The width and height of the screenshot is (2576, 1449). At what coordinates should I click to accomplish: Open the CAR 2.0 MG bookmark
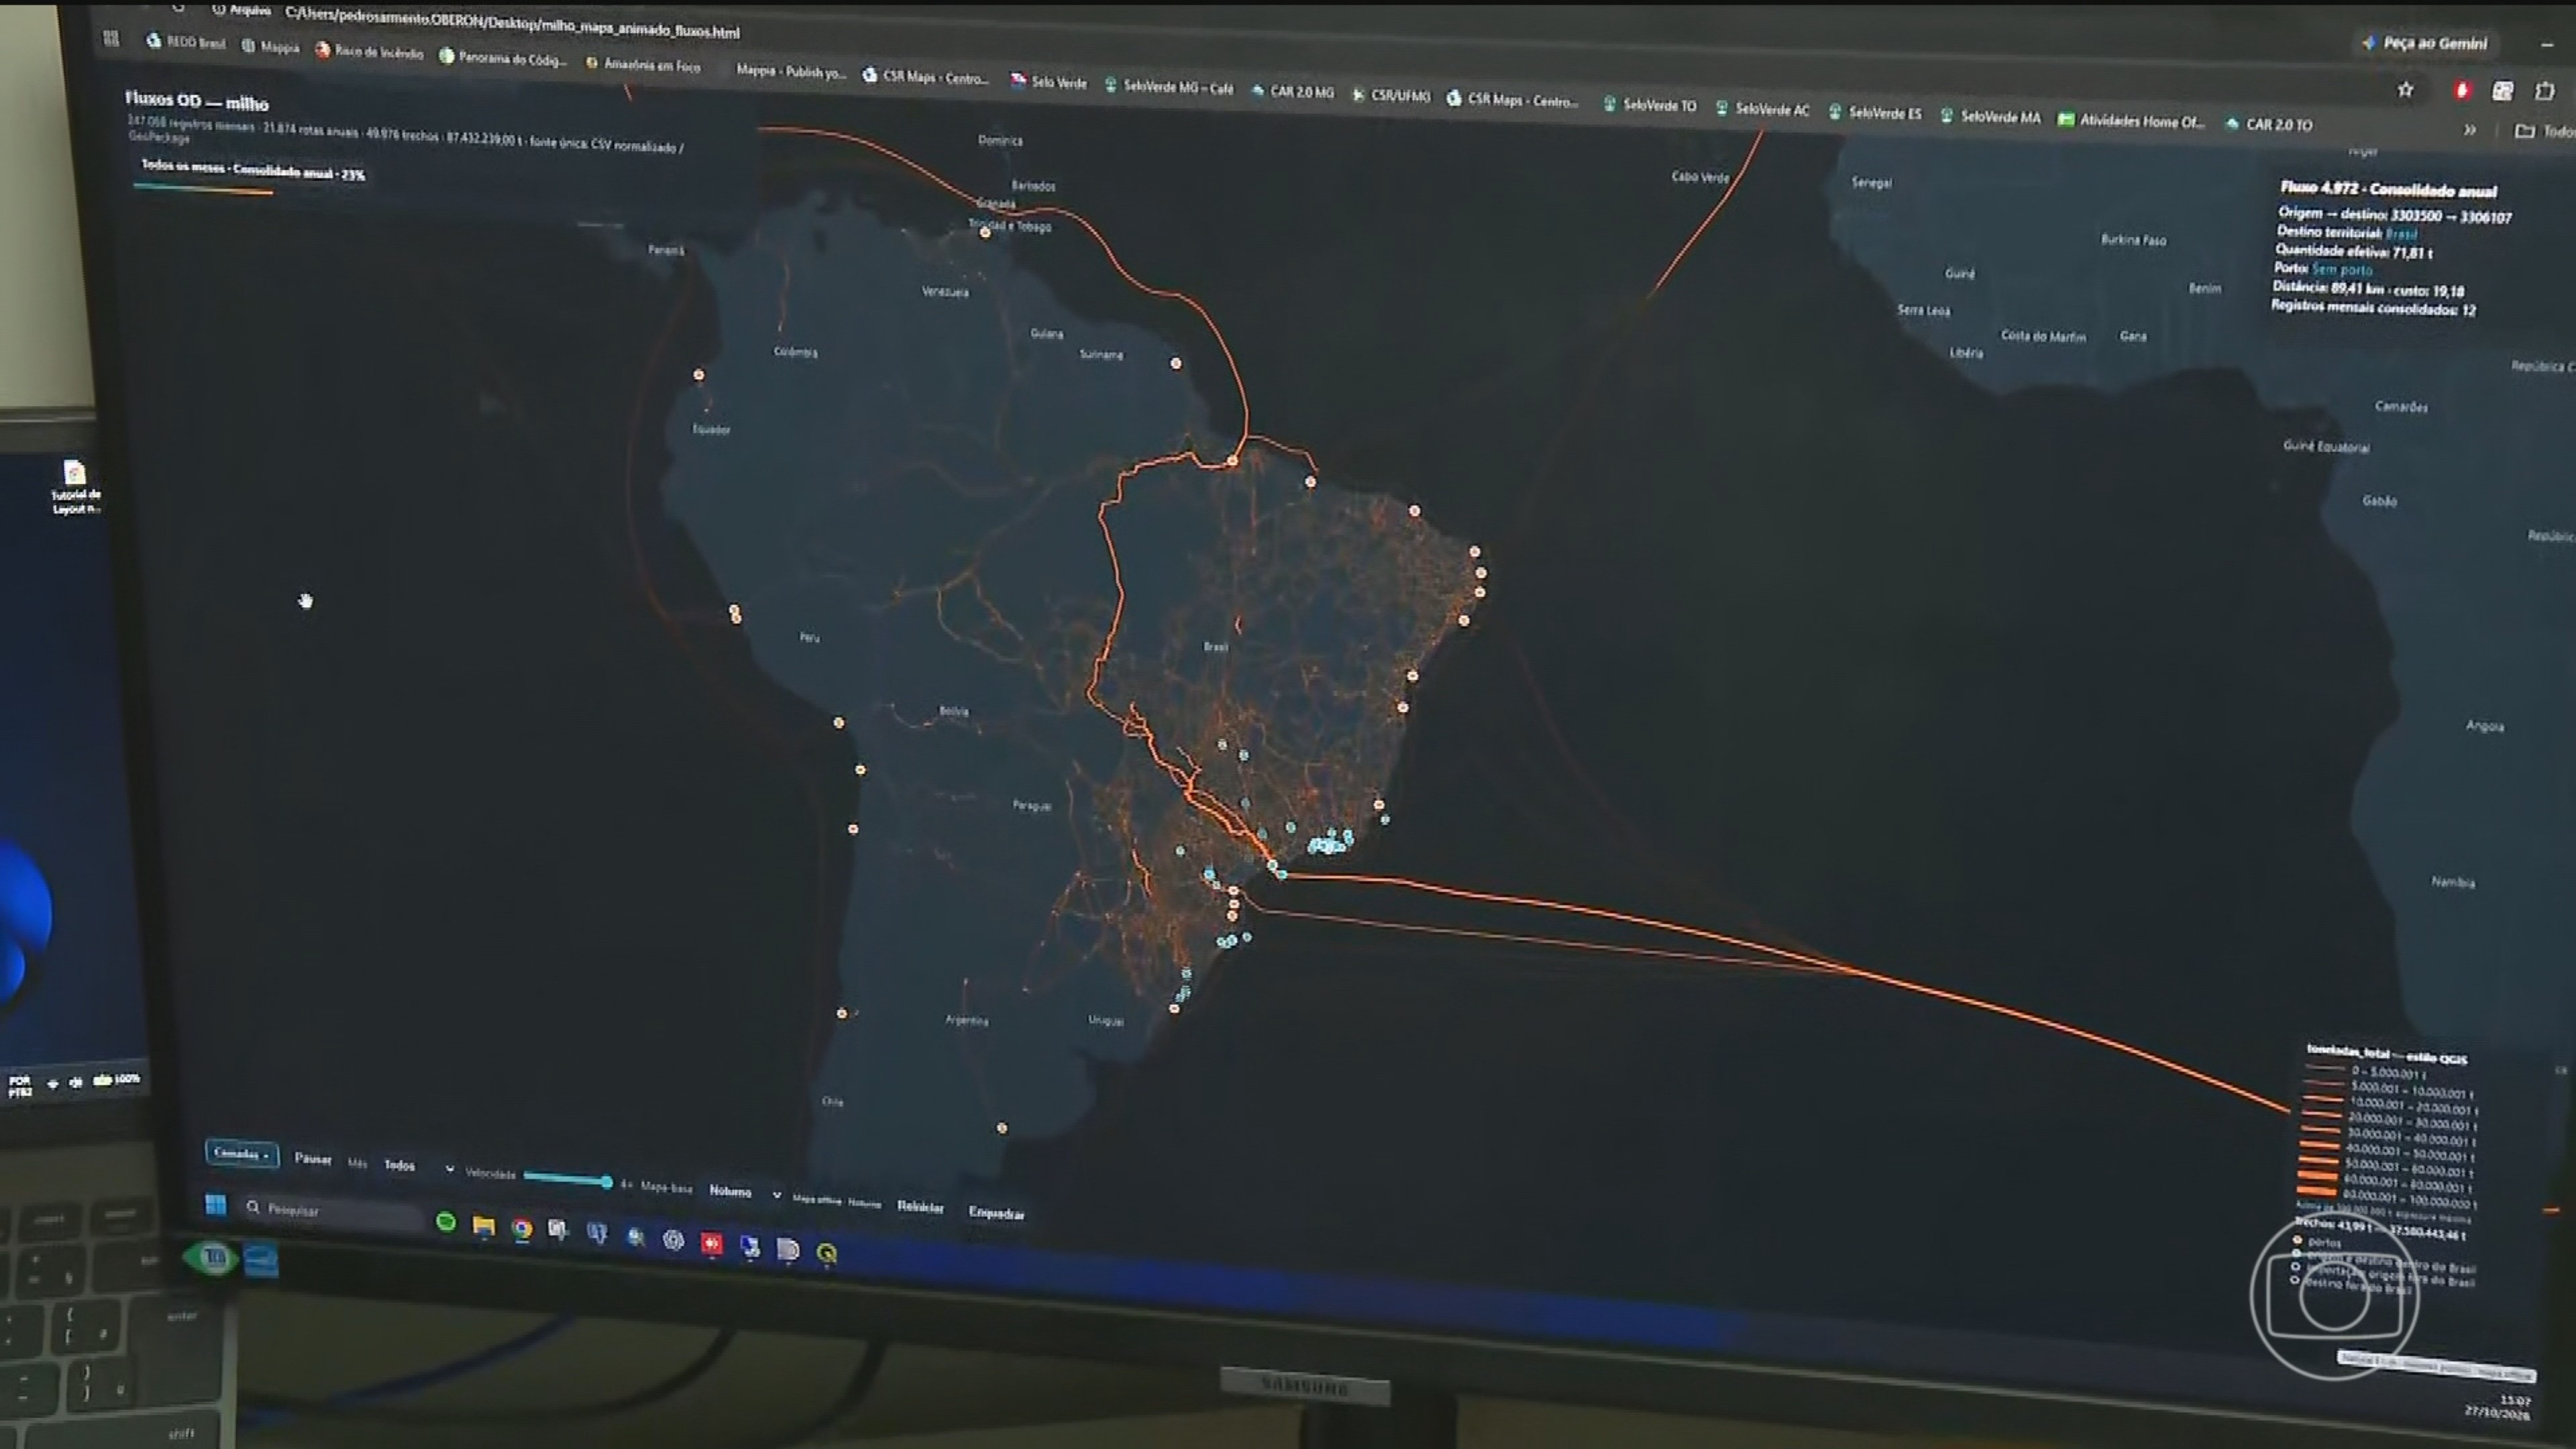pyautogui.click(x=1293, y=91)
